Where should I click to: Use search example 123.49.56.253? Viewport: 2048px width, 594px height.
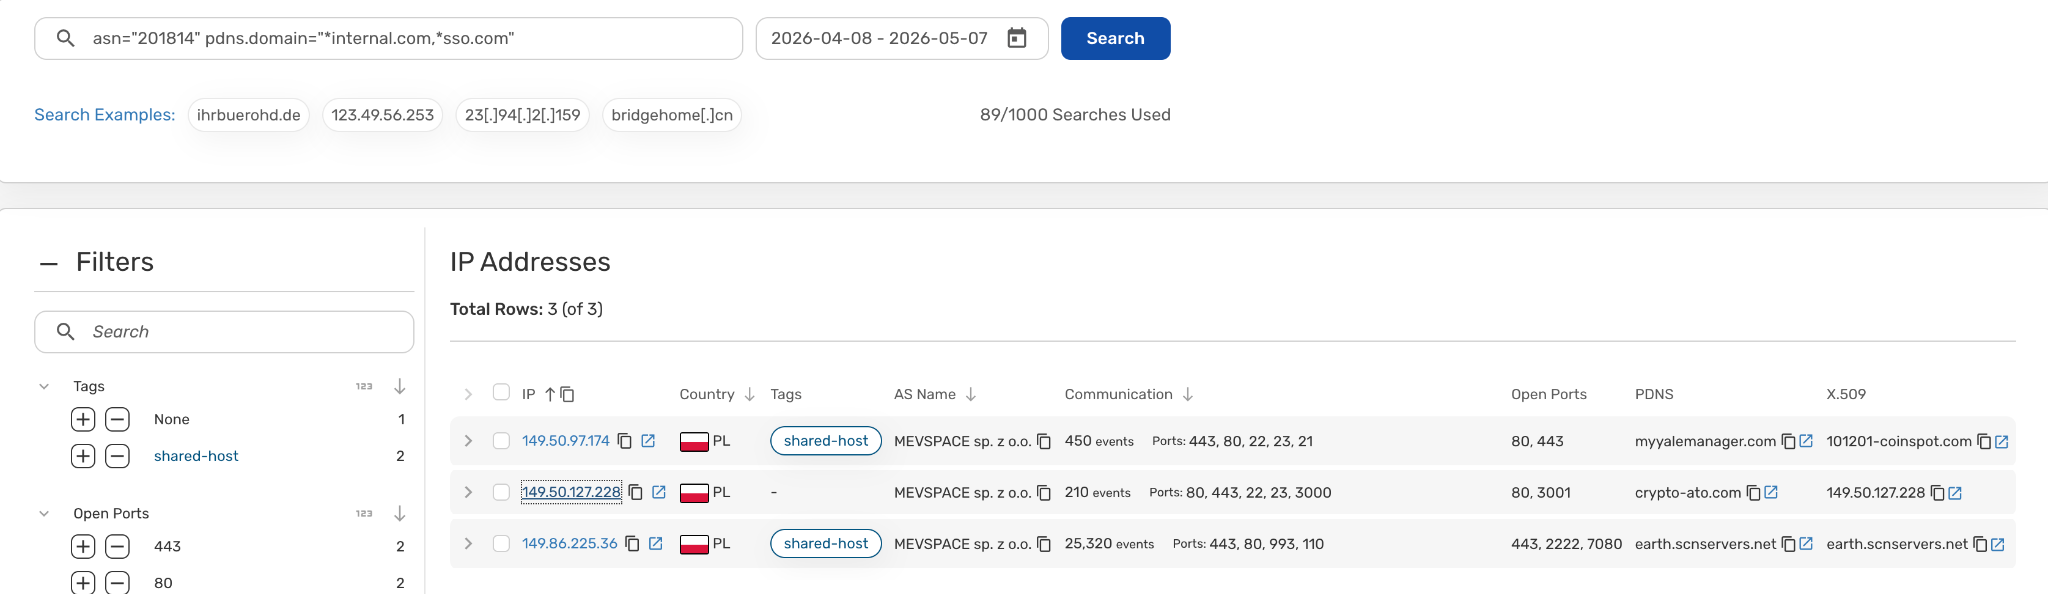pos(383,115)
